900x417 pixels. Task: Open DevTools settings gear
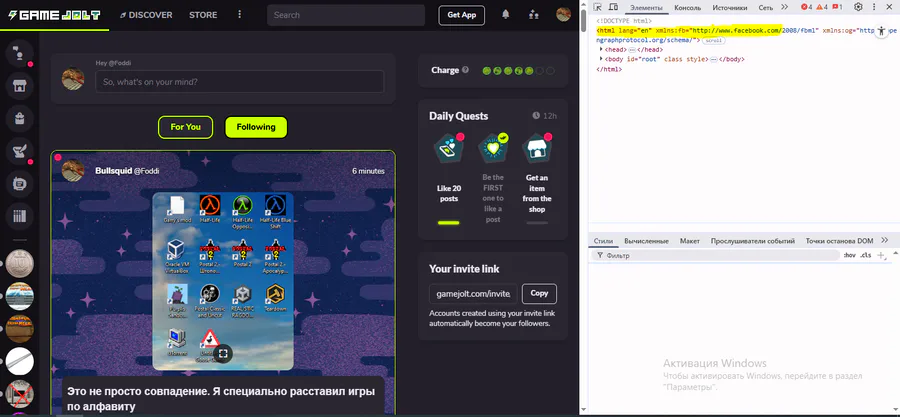859,7
